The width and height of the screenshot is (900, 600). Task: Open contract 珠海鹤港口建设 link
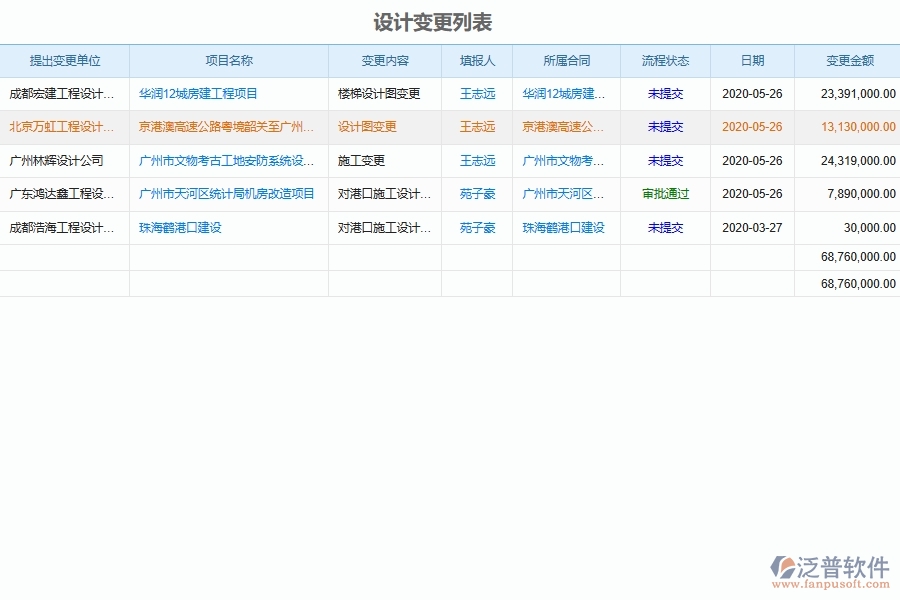pos(565,227)
